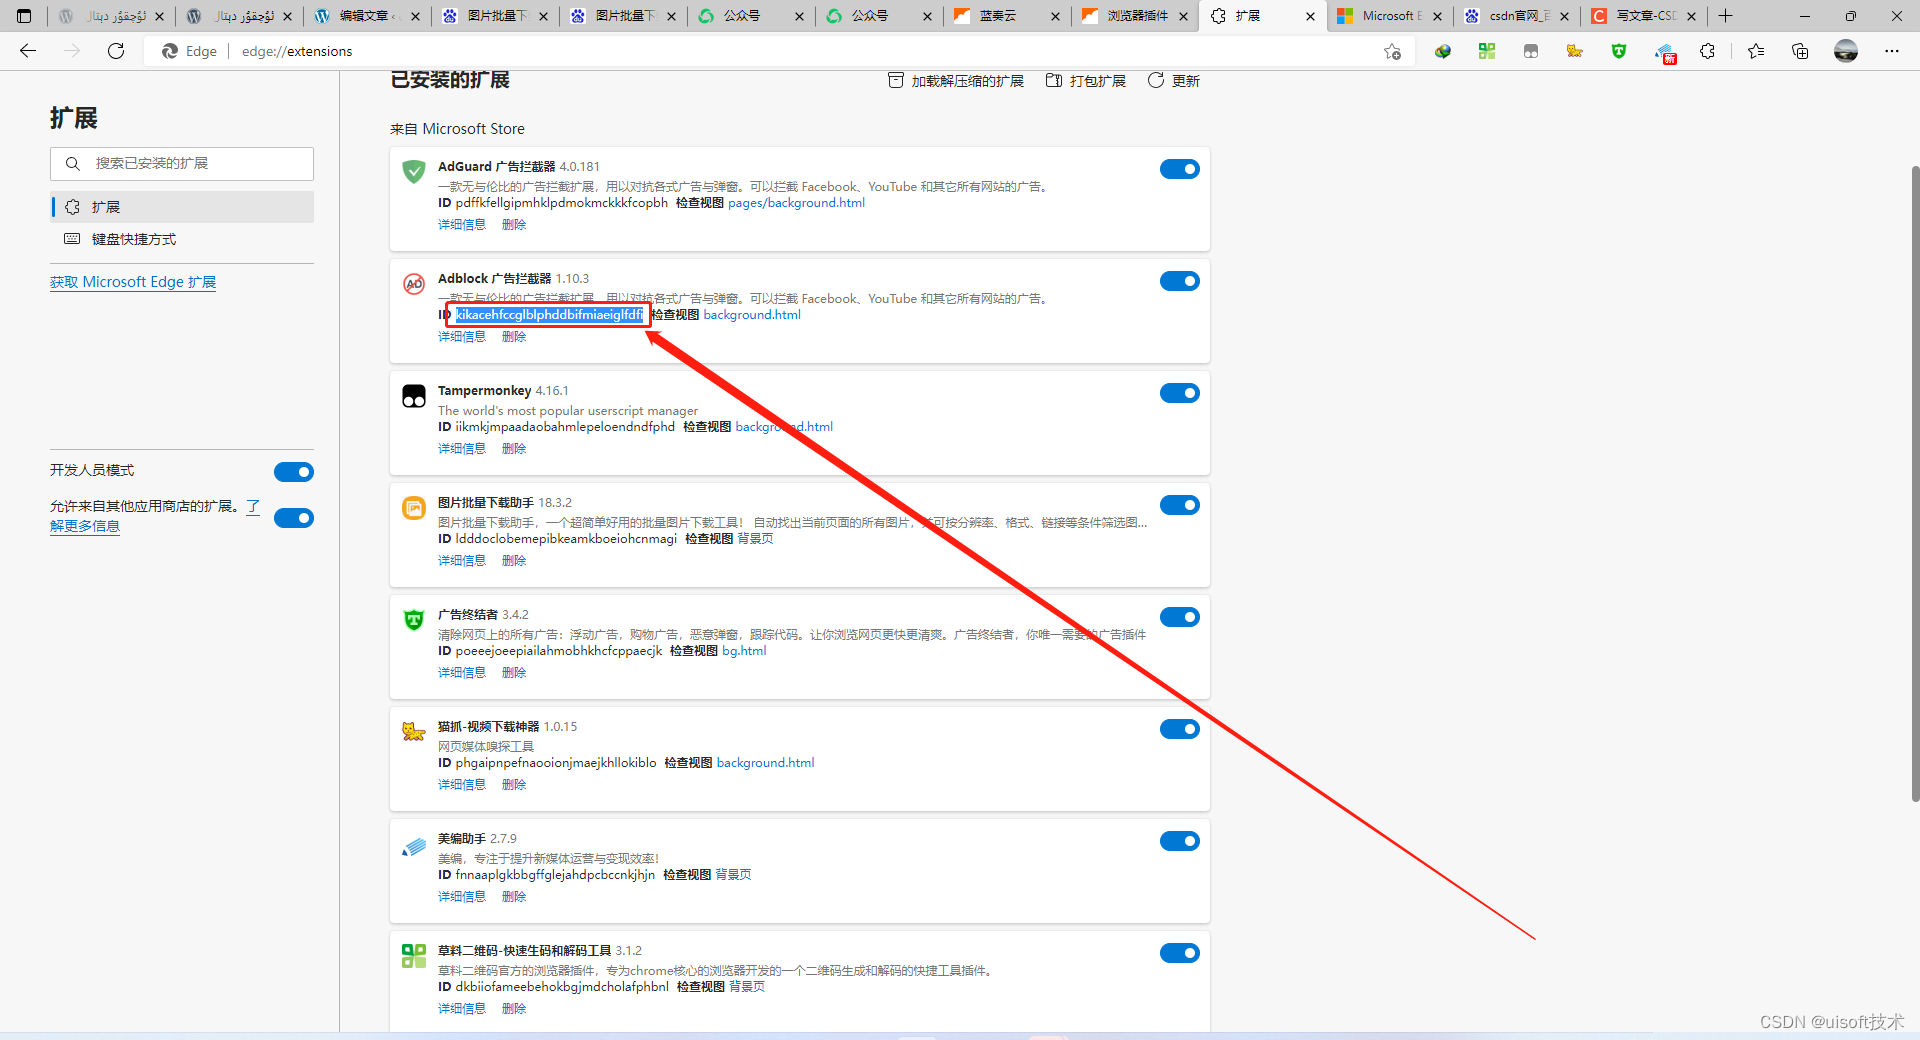The height and width of the screenshot is (1040, 1920).
Task: Disable the Adblock 广告拦截器 toggle
Action: (x=1180, y=281)
